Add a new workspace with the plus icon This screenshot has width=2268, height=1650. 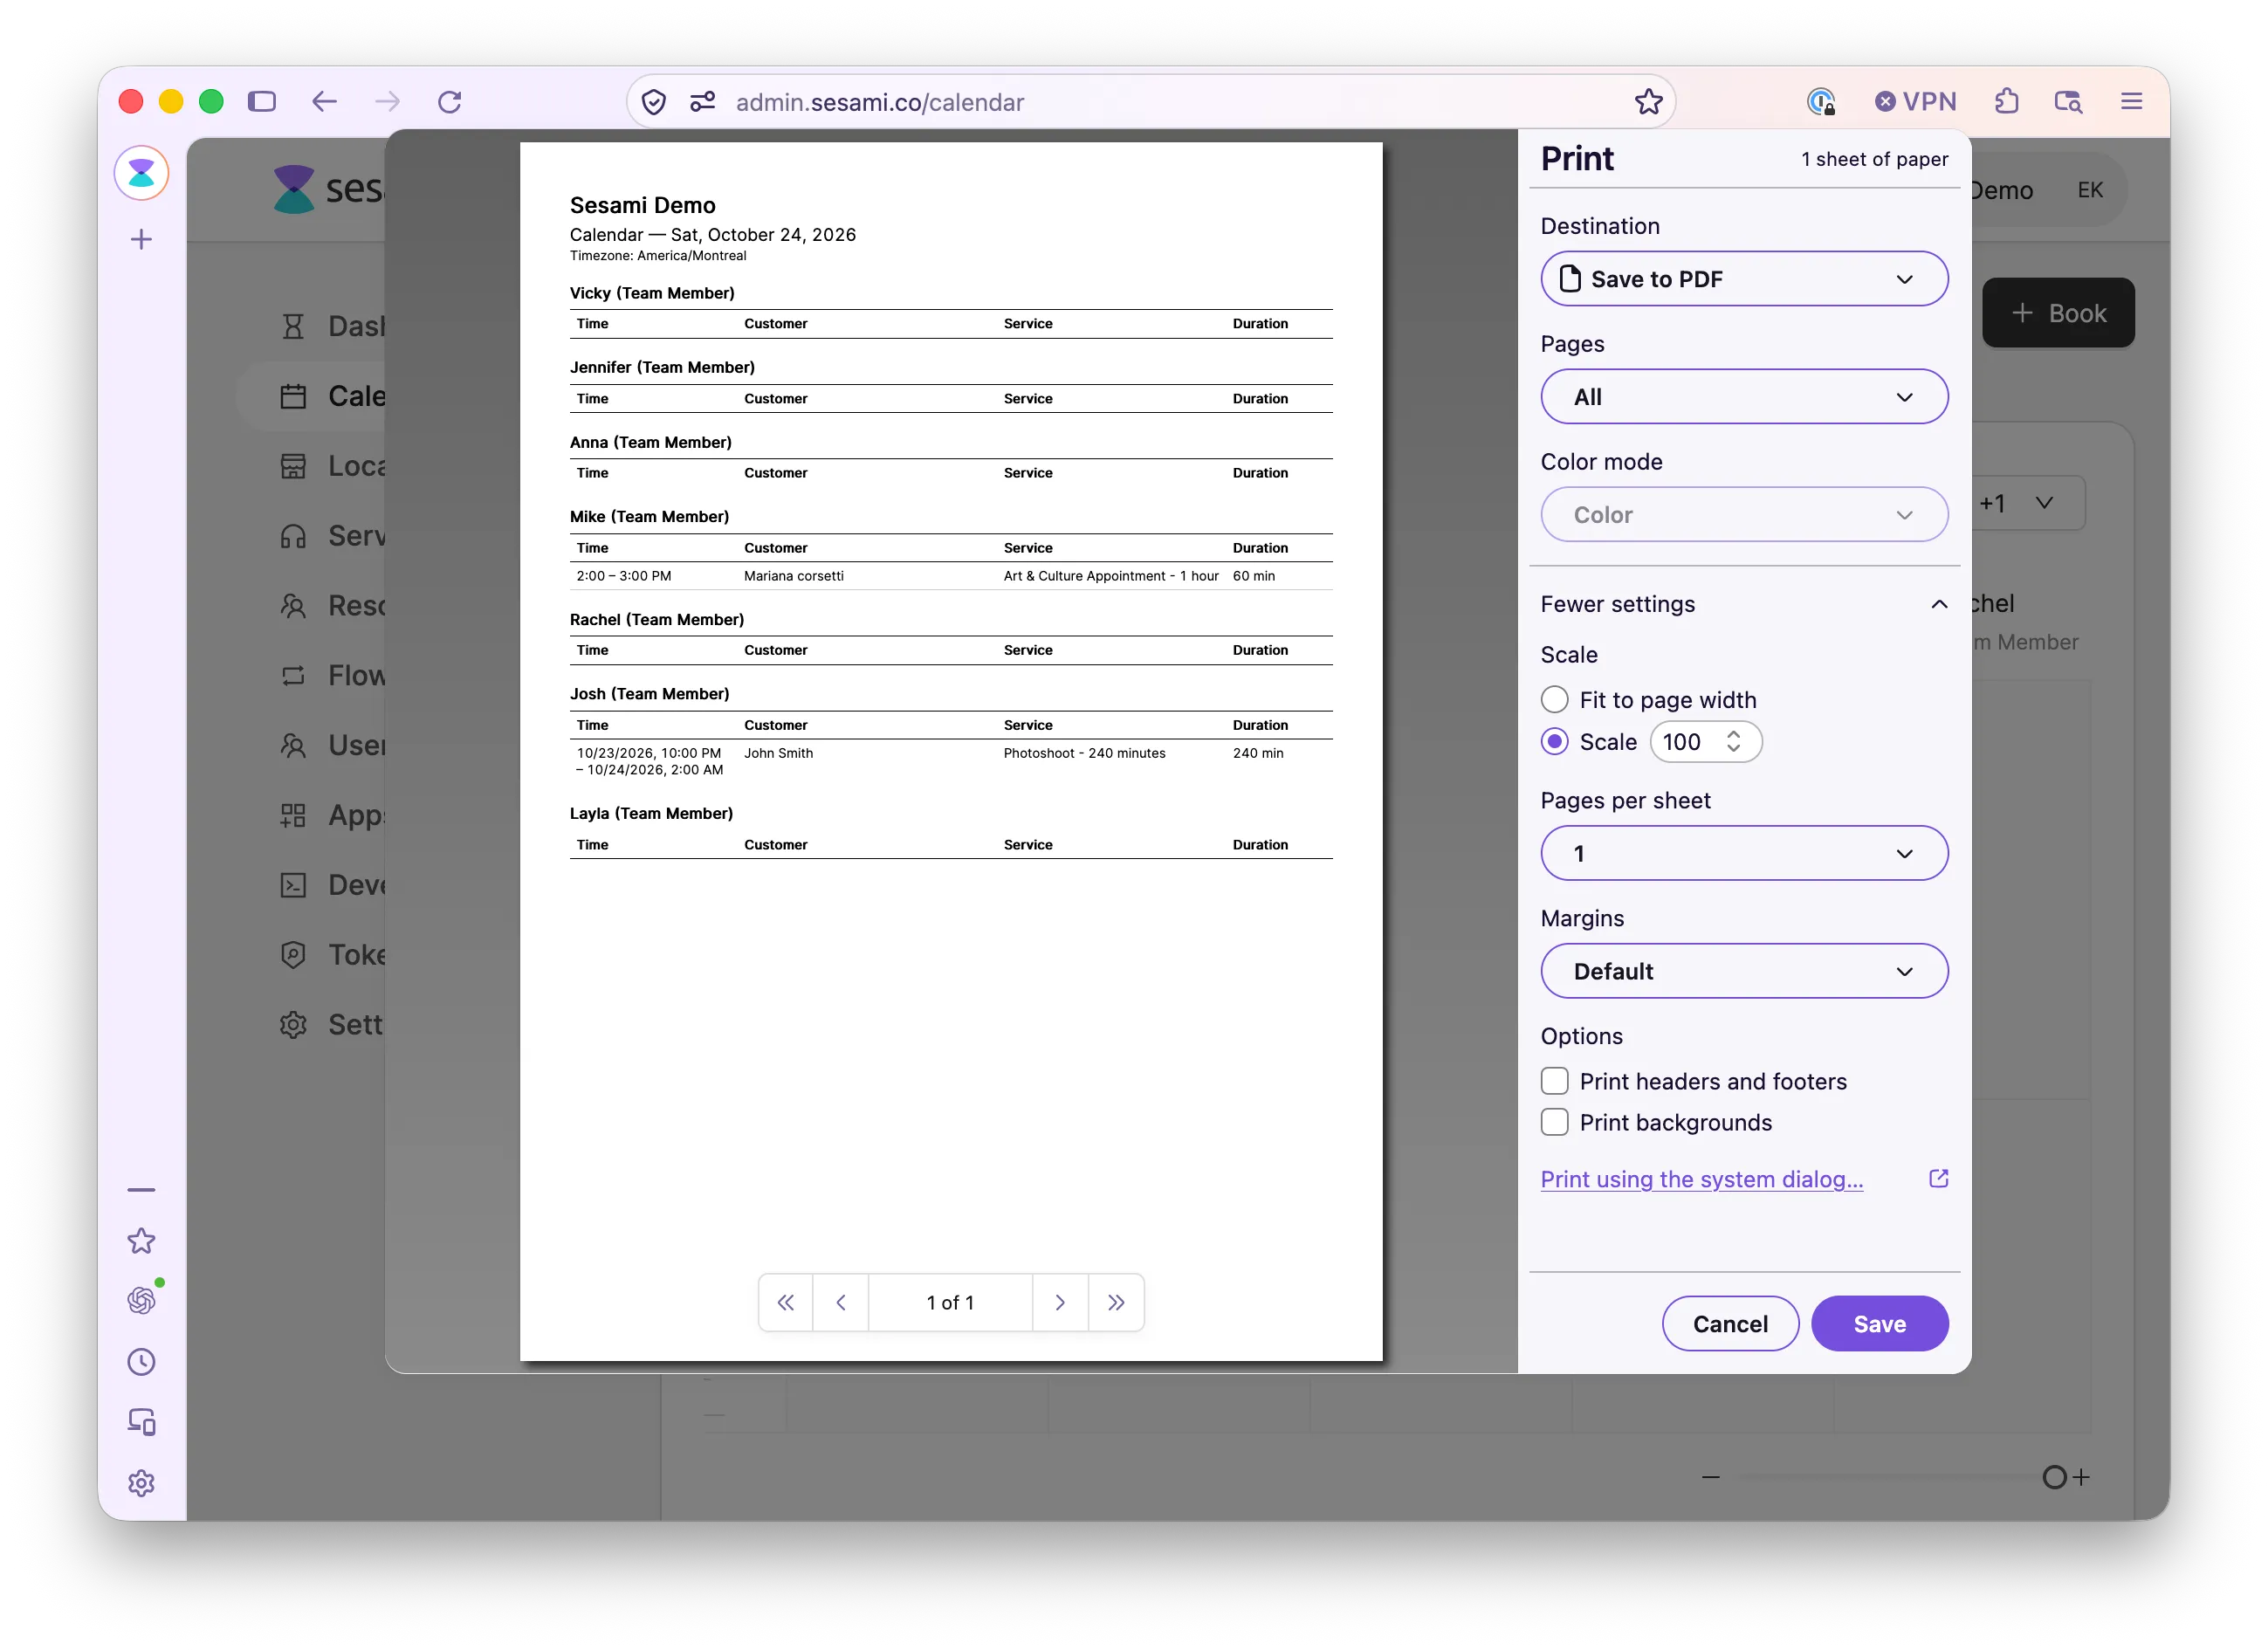pos(141,239)
